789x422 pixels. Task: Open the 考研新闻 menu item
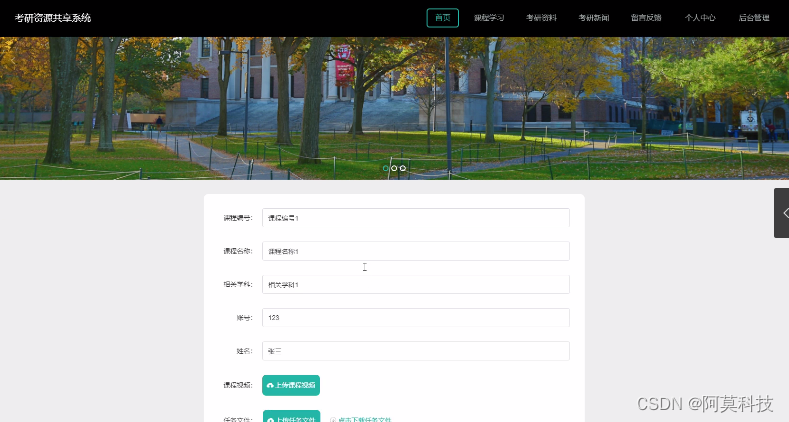(x=593, y=18)
